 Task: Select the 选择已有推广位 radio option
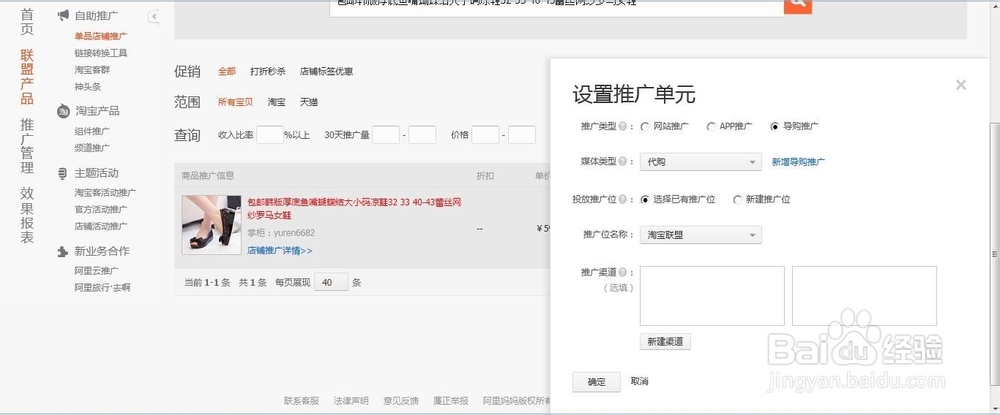pos(645,200)
